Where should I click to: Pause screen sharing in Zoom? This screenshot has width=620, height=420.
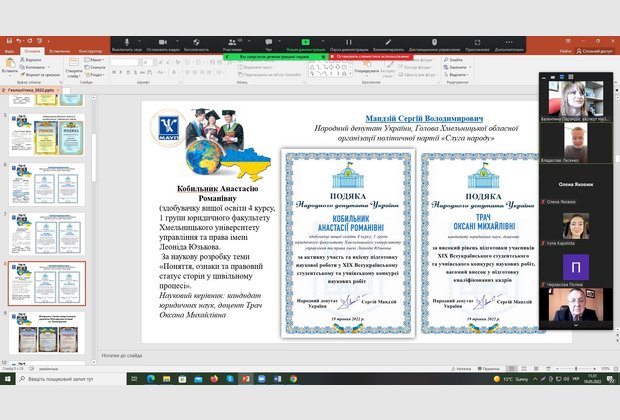[344, 46]
